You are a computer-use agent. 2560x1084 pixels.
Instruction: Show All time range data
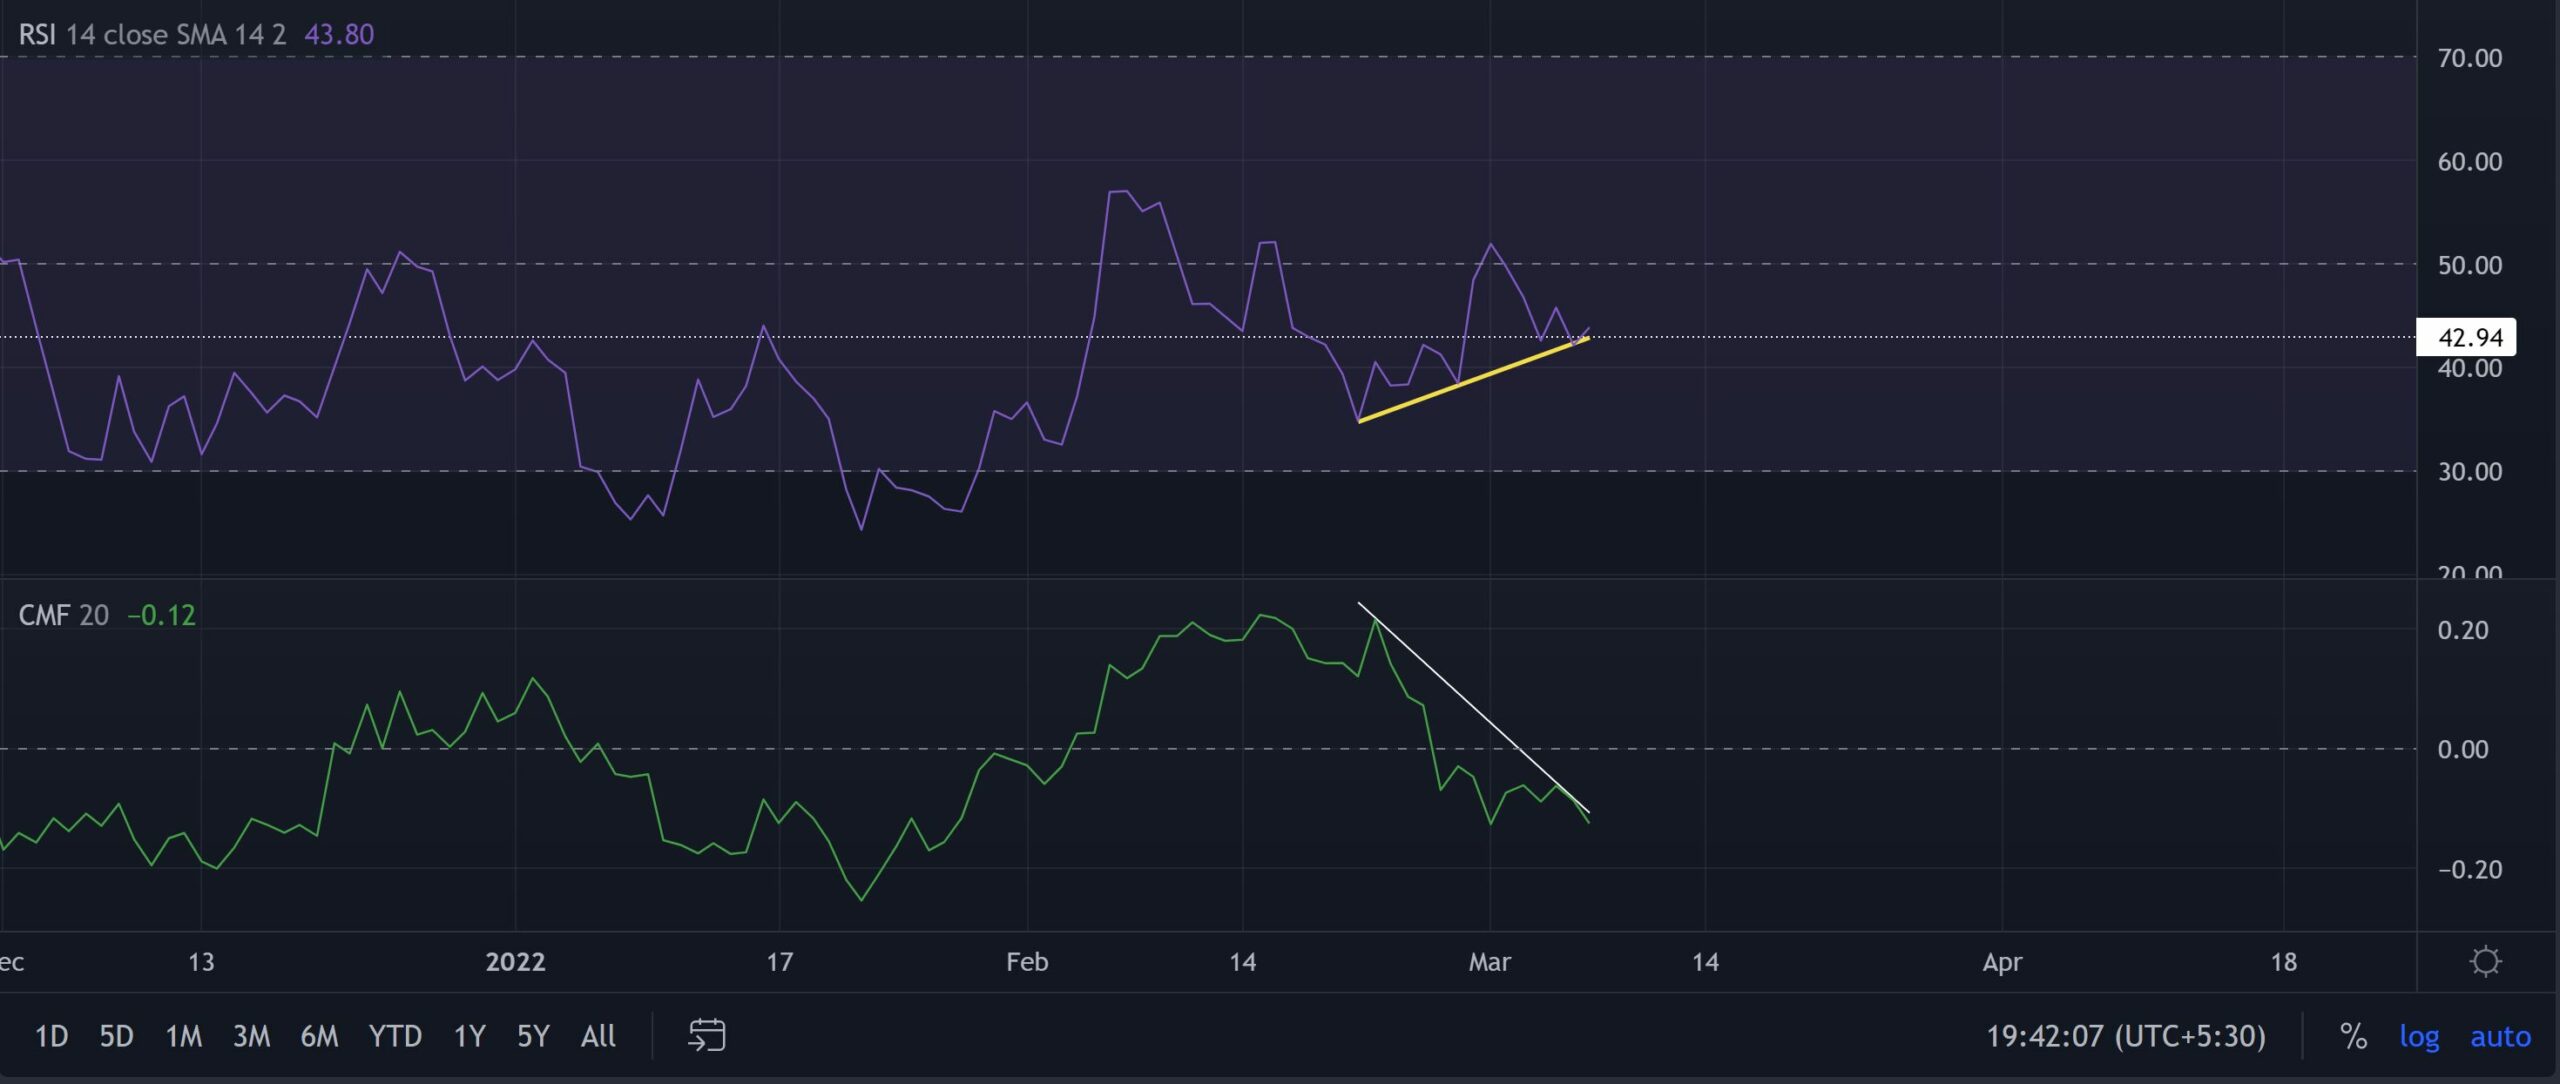coord(598,1036)
